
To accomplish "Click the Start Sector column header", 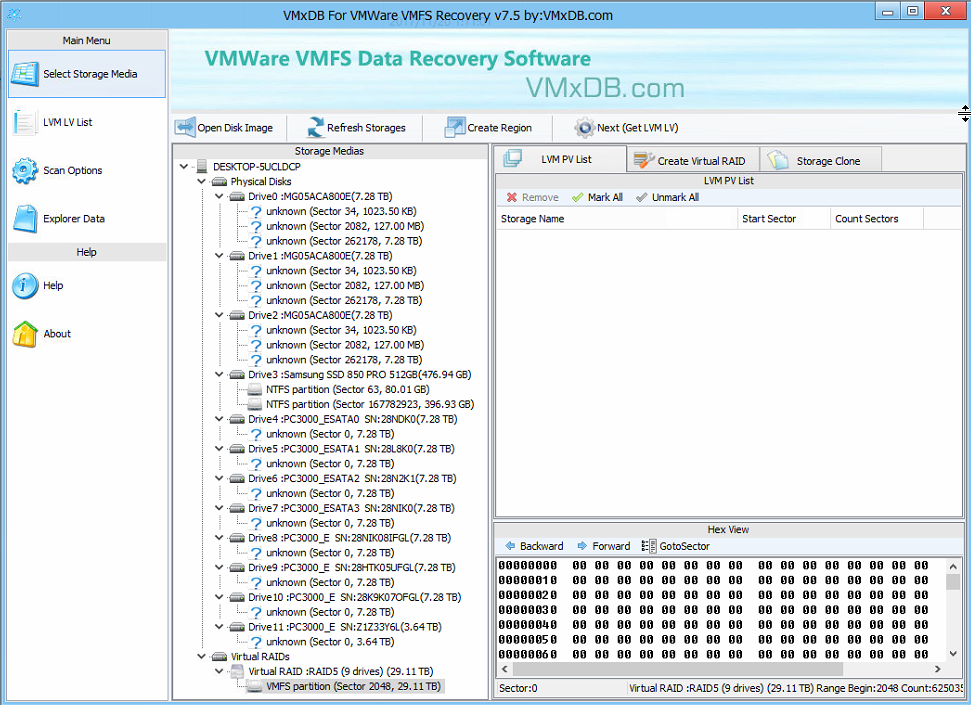I will point(783,219).
